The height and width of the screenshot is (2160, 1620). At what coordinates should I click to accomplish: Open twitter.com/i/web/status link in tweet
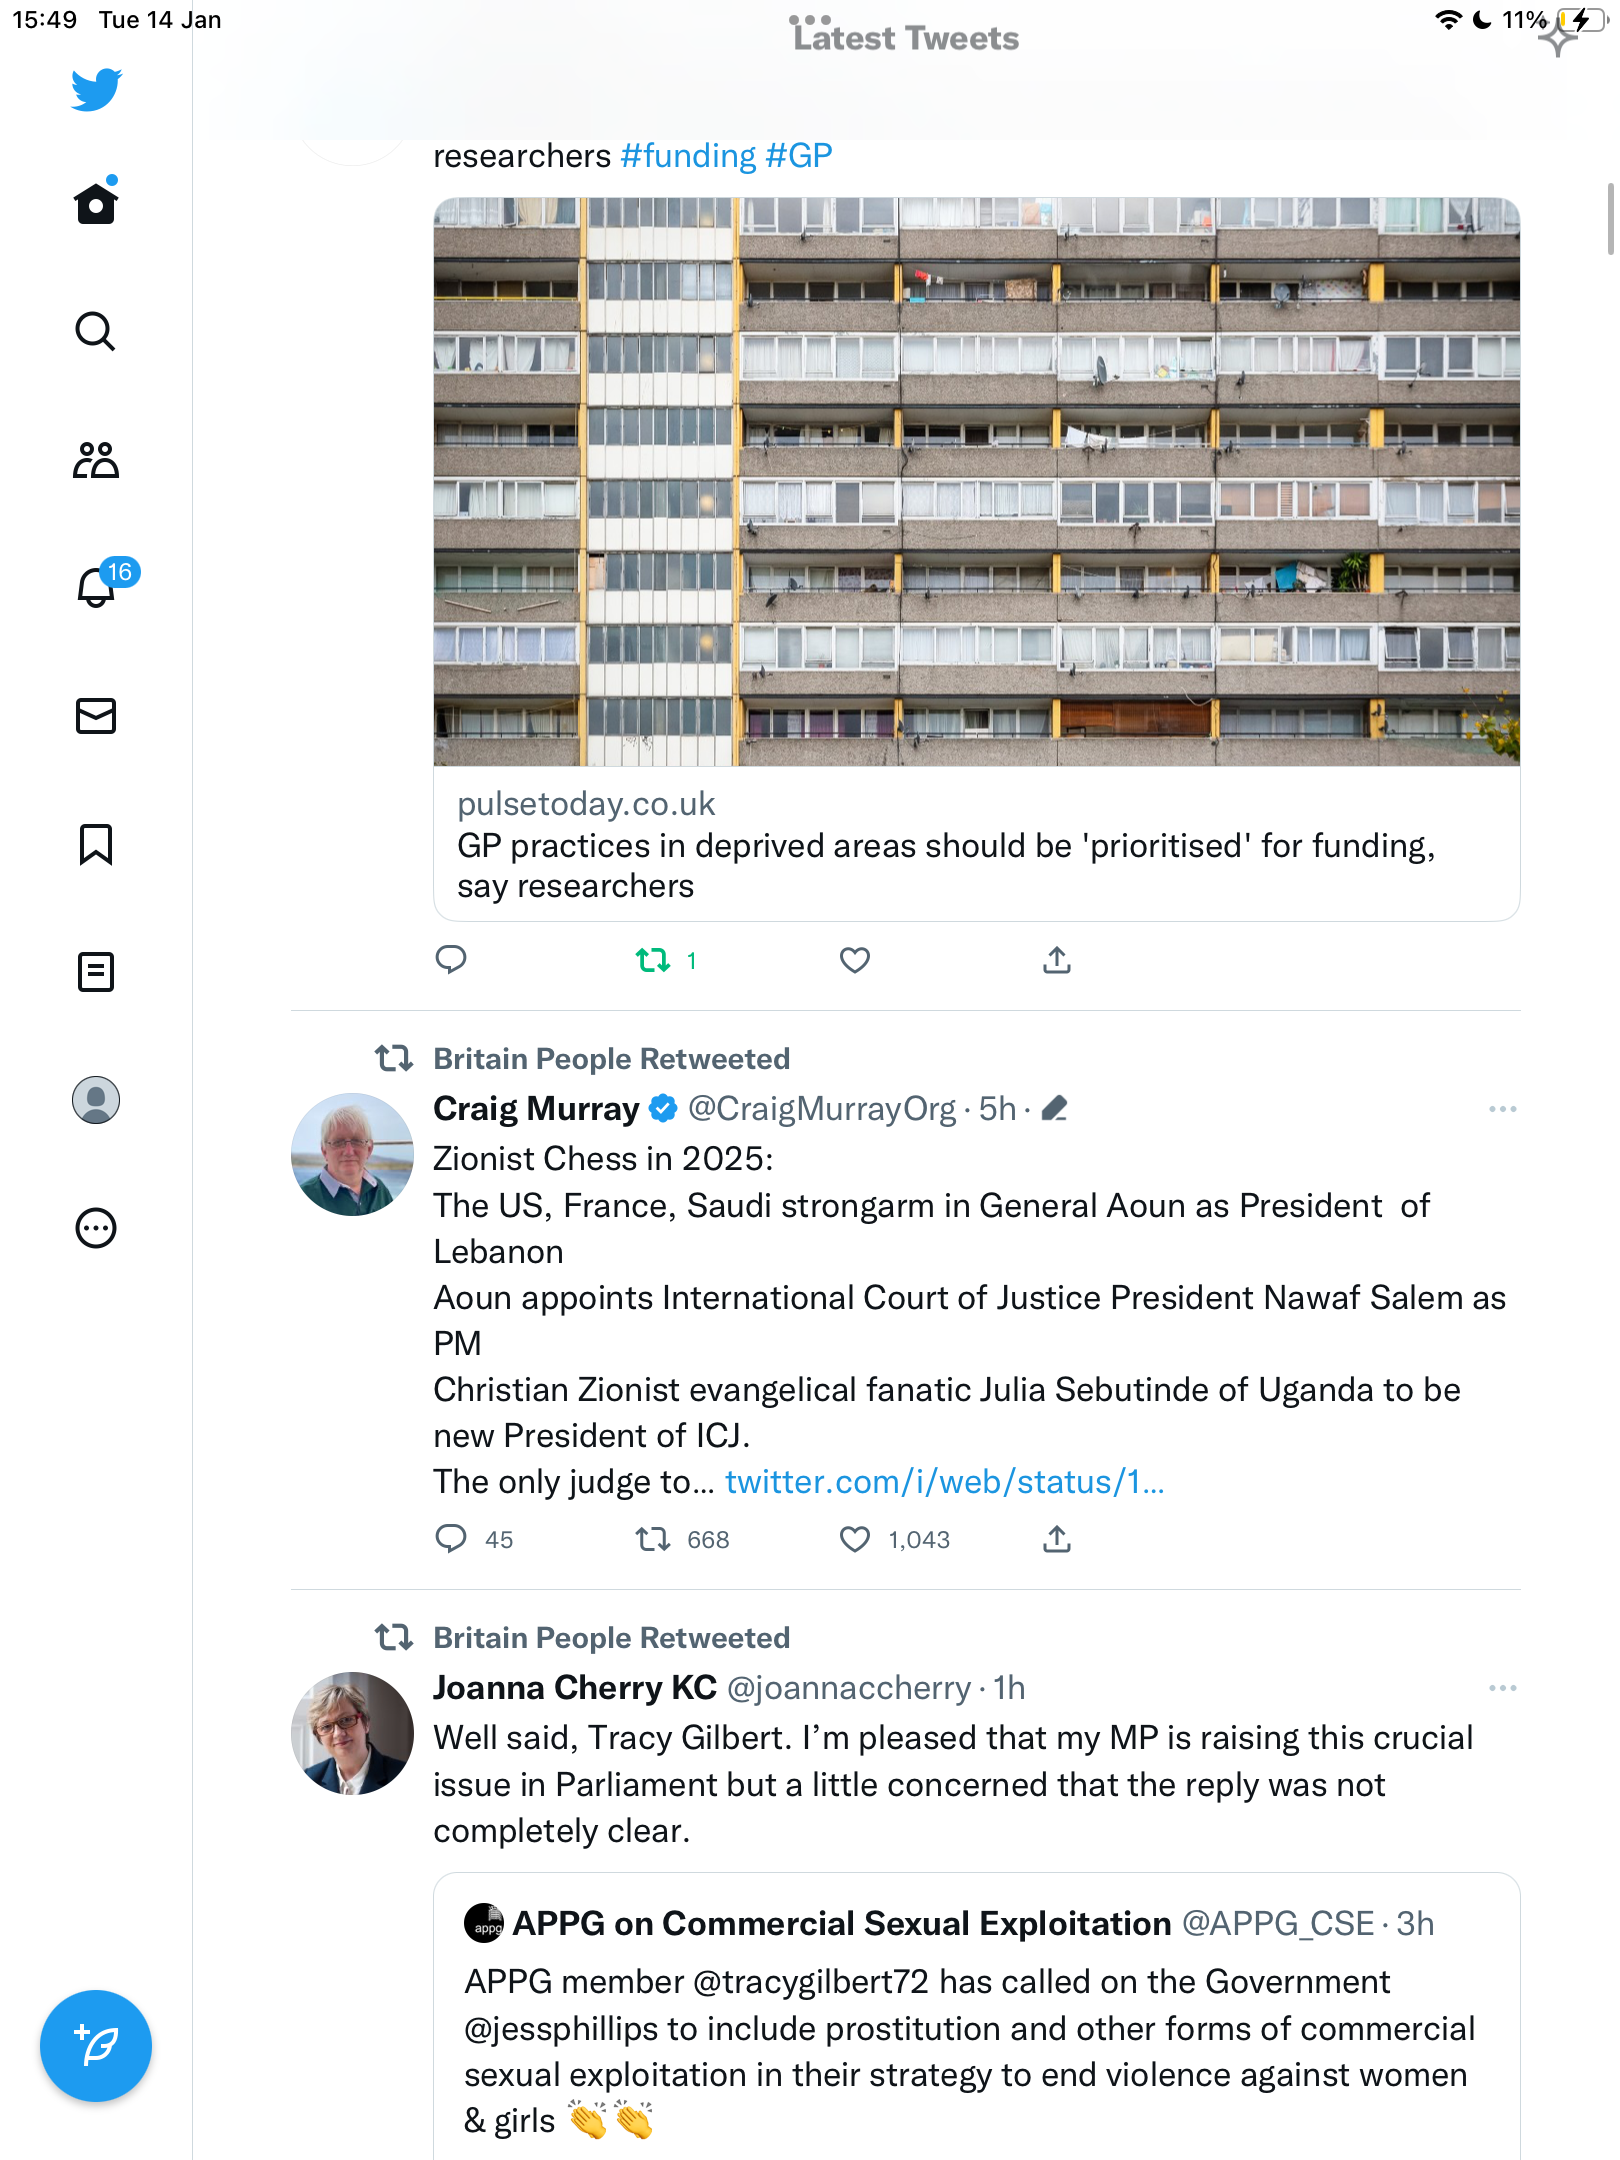pos(944,1482)
